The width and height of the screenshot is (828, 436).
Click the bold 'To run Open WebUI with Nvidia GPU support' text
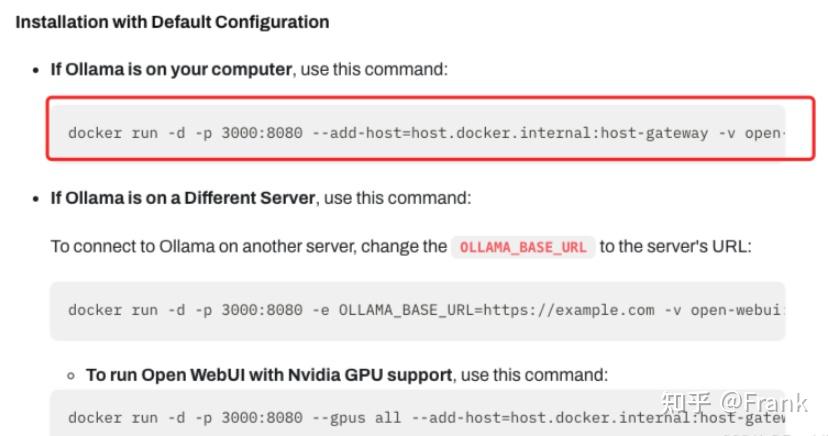(x=269, y=375)
